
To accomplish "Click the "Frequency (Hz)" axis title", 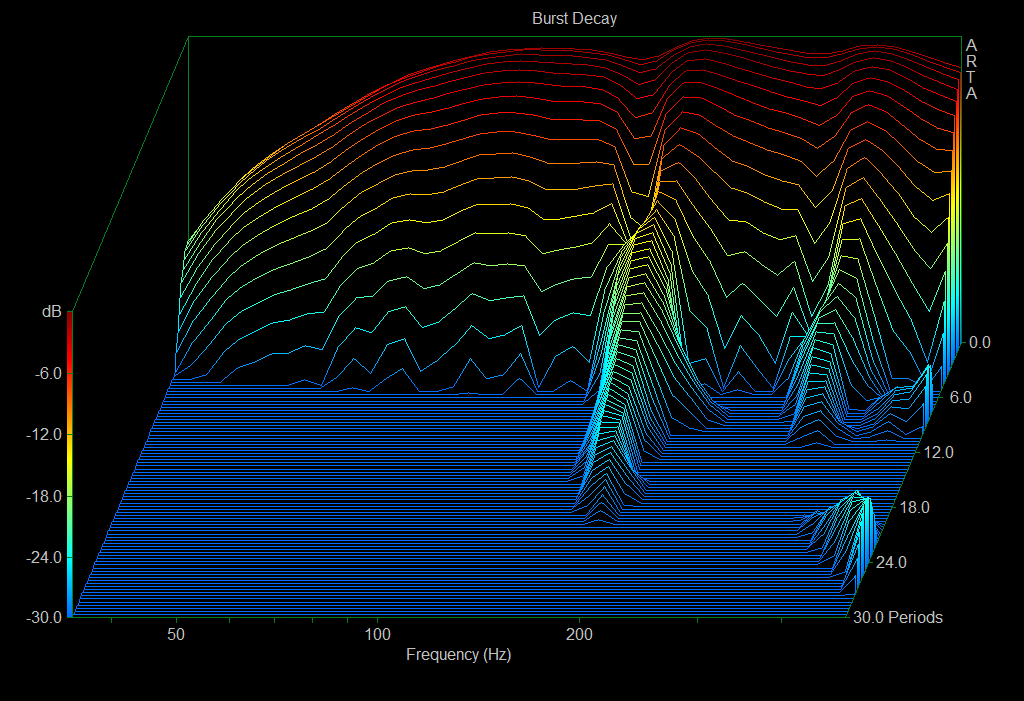I will [458, 655].
